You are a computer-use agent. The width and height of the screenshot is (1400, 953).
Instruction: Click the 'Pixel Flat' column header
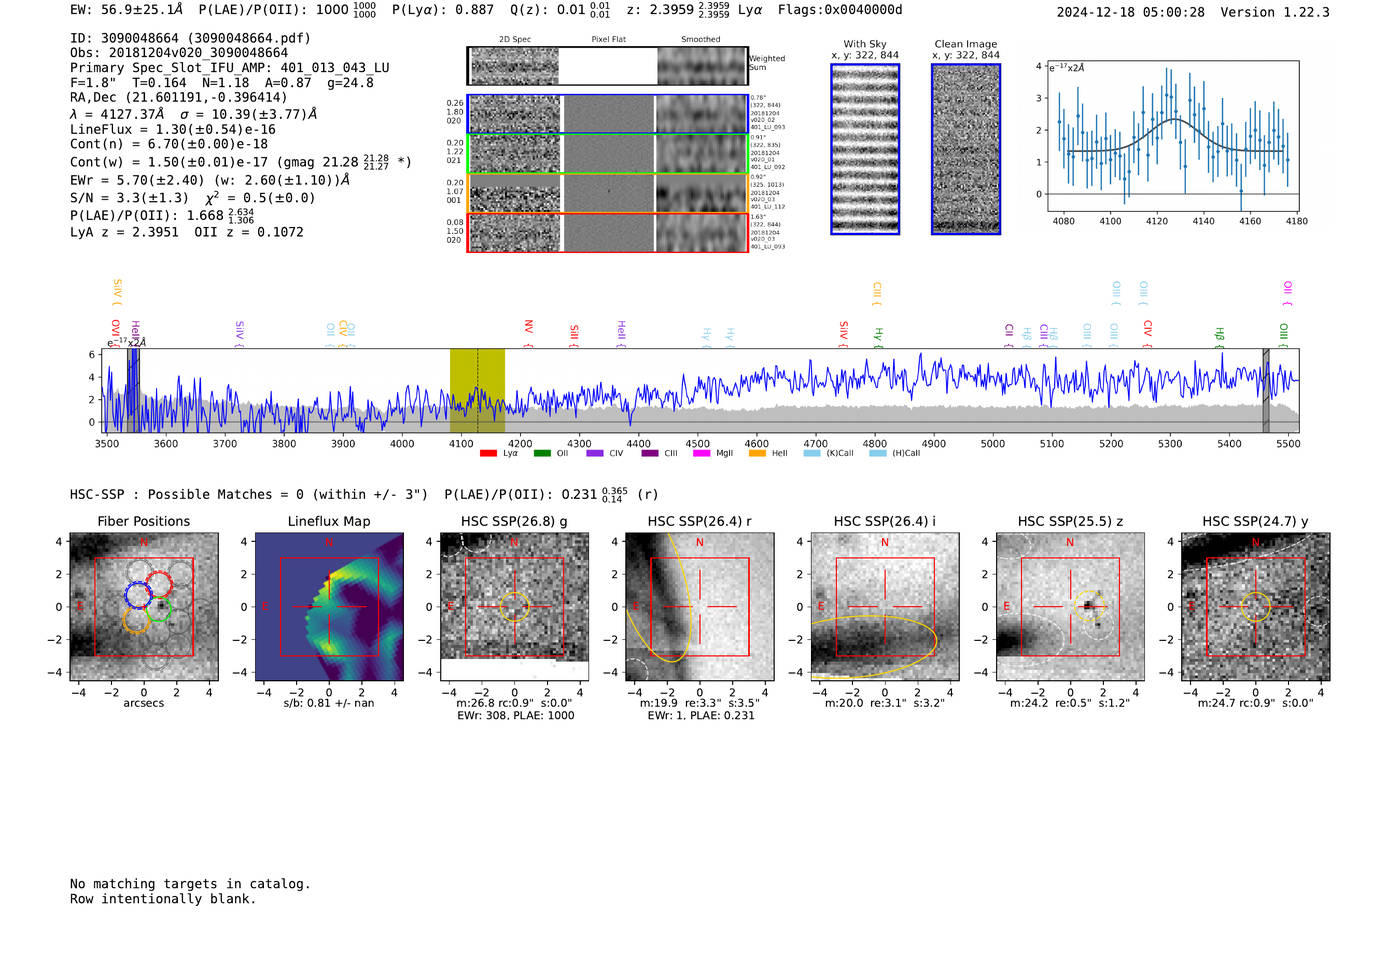point(608,40)
